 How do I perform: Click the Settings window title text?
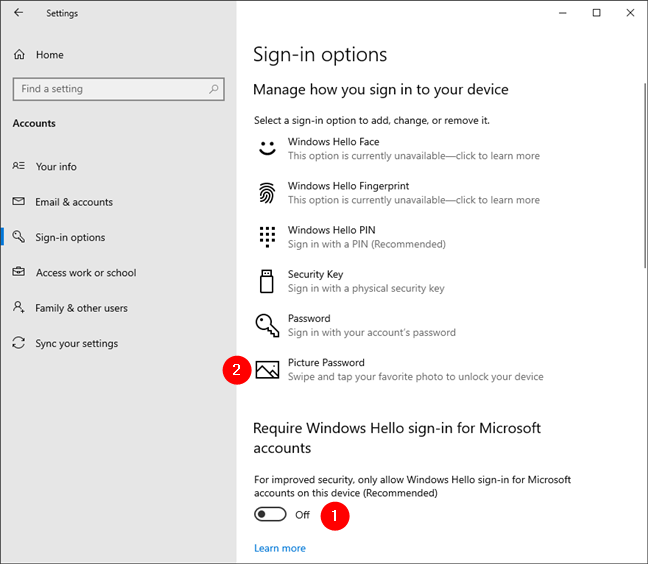pyautogui.click(x=62, y=13)
